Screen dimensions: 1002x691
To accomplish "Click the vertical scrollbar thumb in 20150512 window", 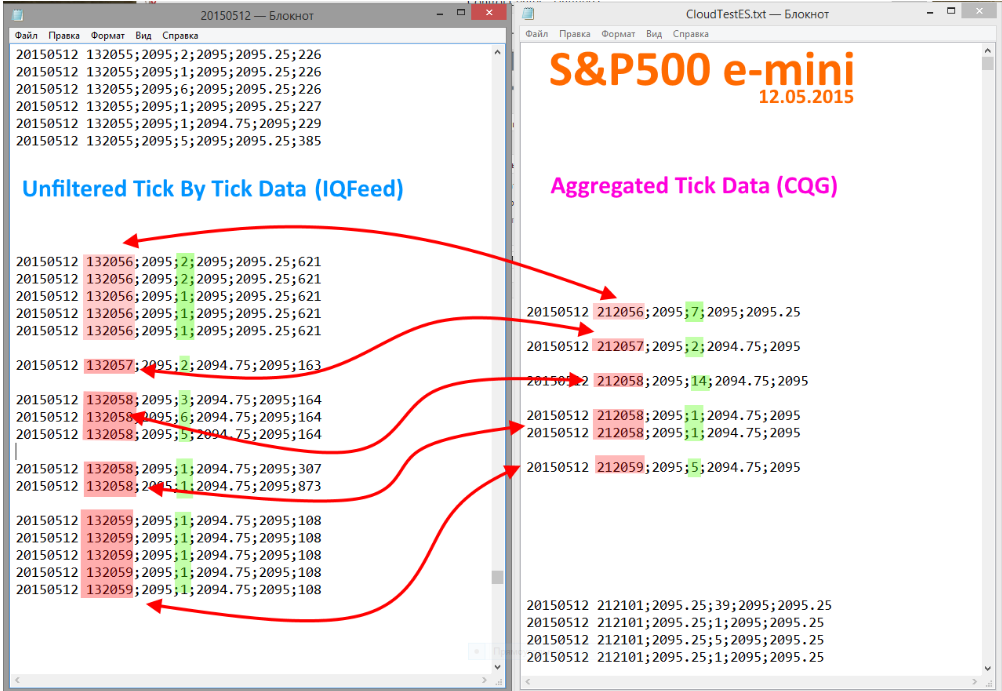I will pos(498,577).
